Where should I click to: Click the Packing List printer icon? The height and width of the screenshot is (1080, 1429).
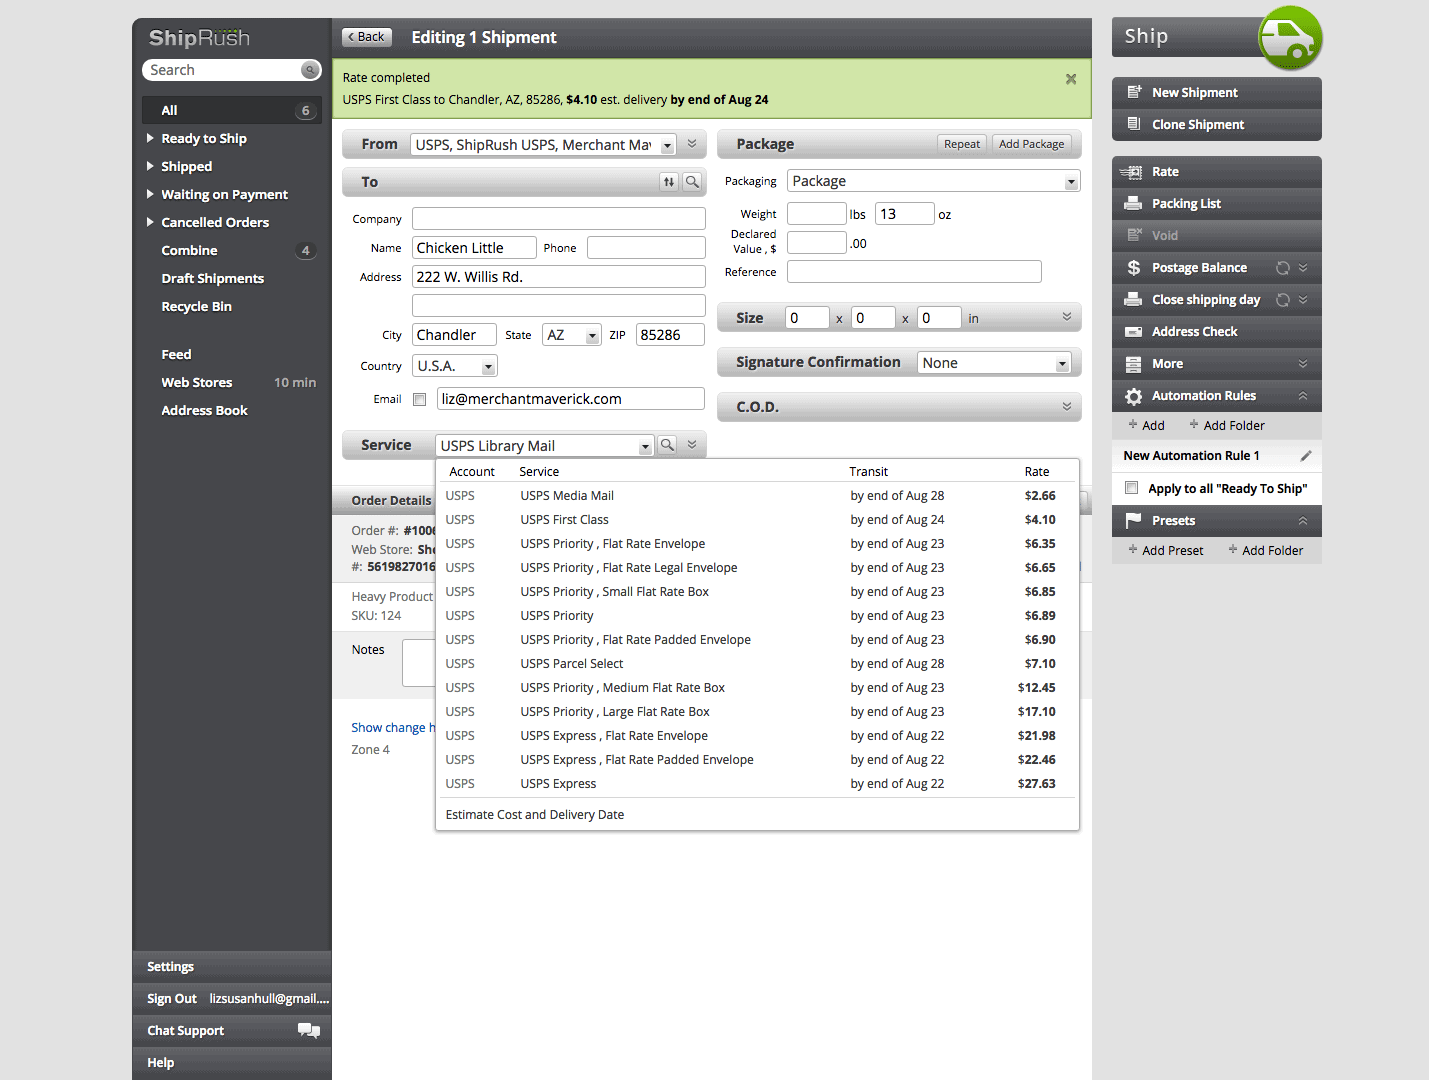1133,203
